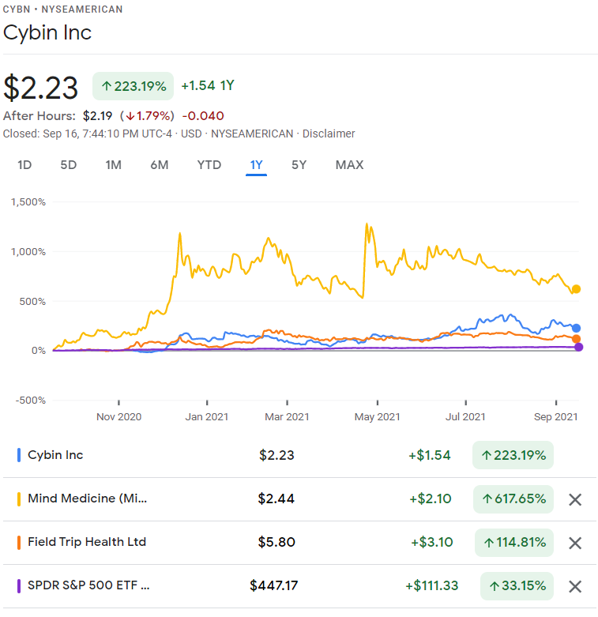Click the -500% y-axis label

(31, 401)
